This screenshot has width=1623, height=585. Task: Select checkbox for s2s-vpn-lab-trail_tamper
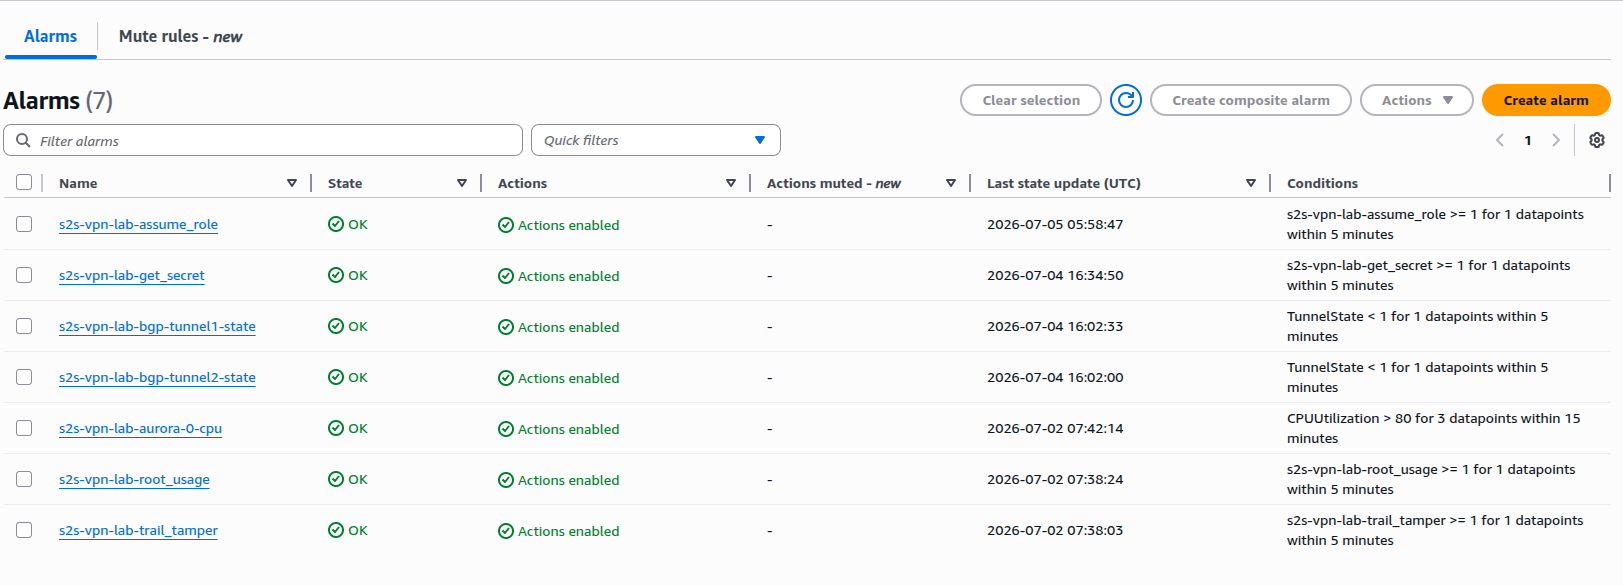pyautogui.click(x=24, y=530)
